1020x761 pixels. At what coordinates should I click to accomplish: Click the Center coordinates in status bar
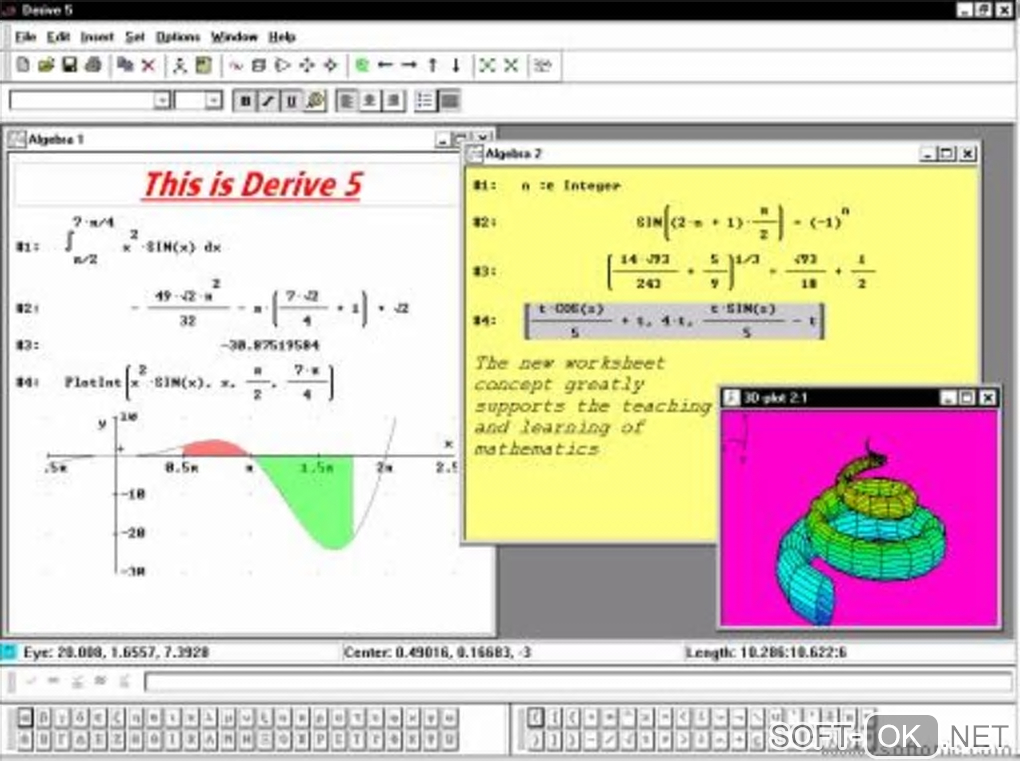tap(437, 652)
